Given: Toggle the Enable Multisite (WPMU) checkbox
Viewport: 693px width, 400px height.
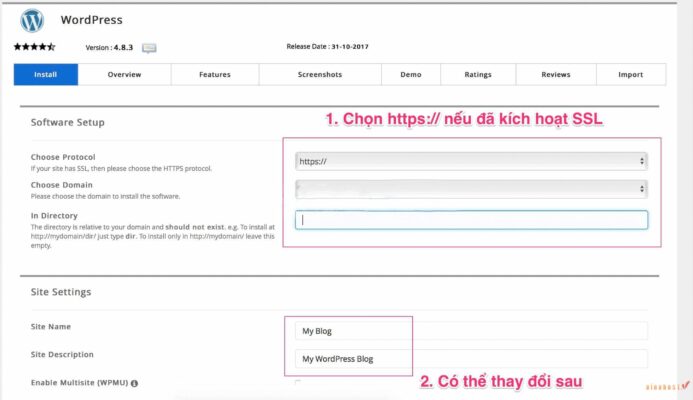Looking at the screenshot, I should pos(298,382).
